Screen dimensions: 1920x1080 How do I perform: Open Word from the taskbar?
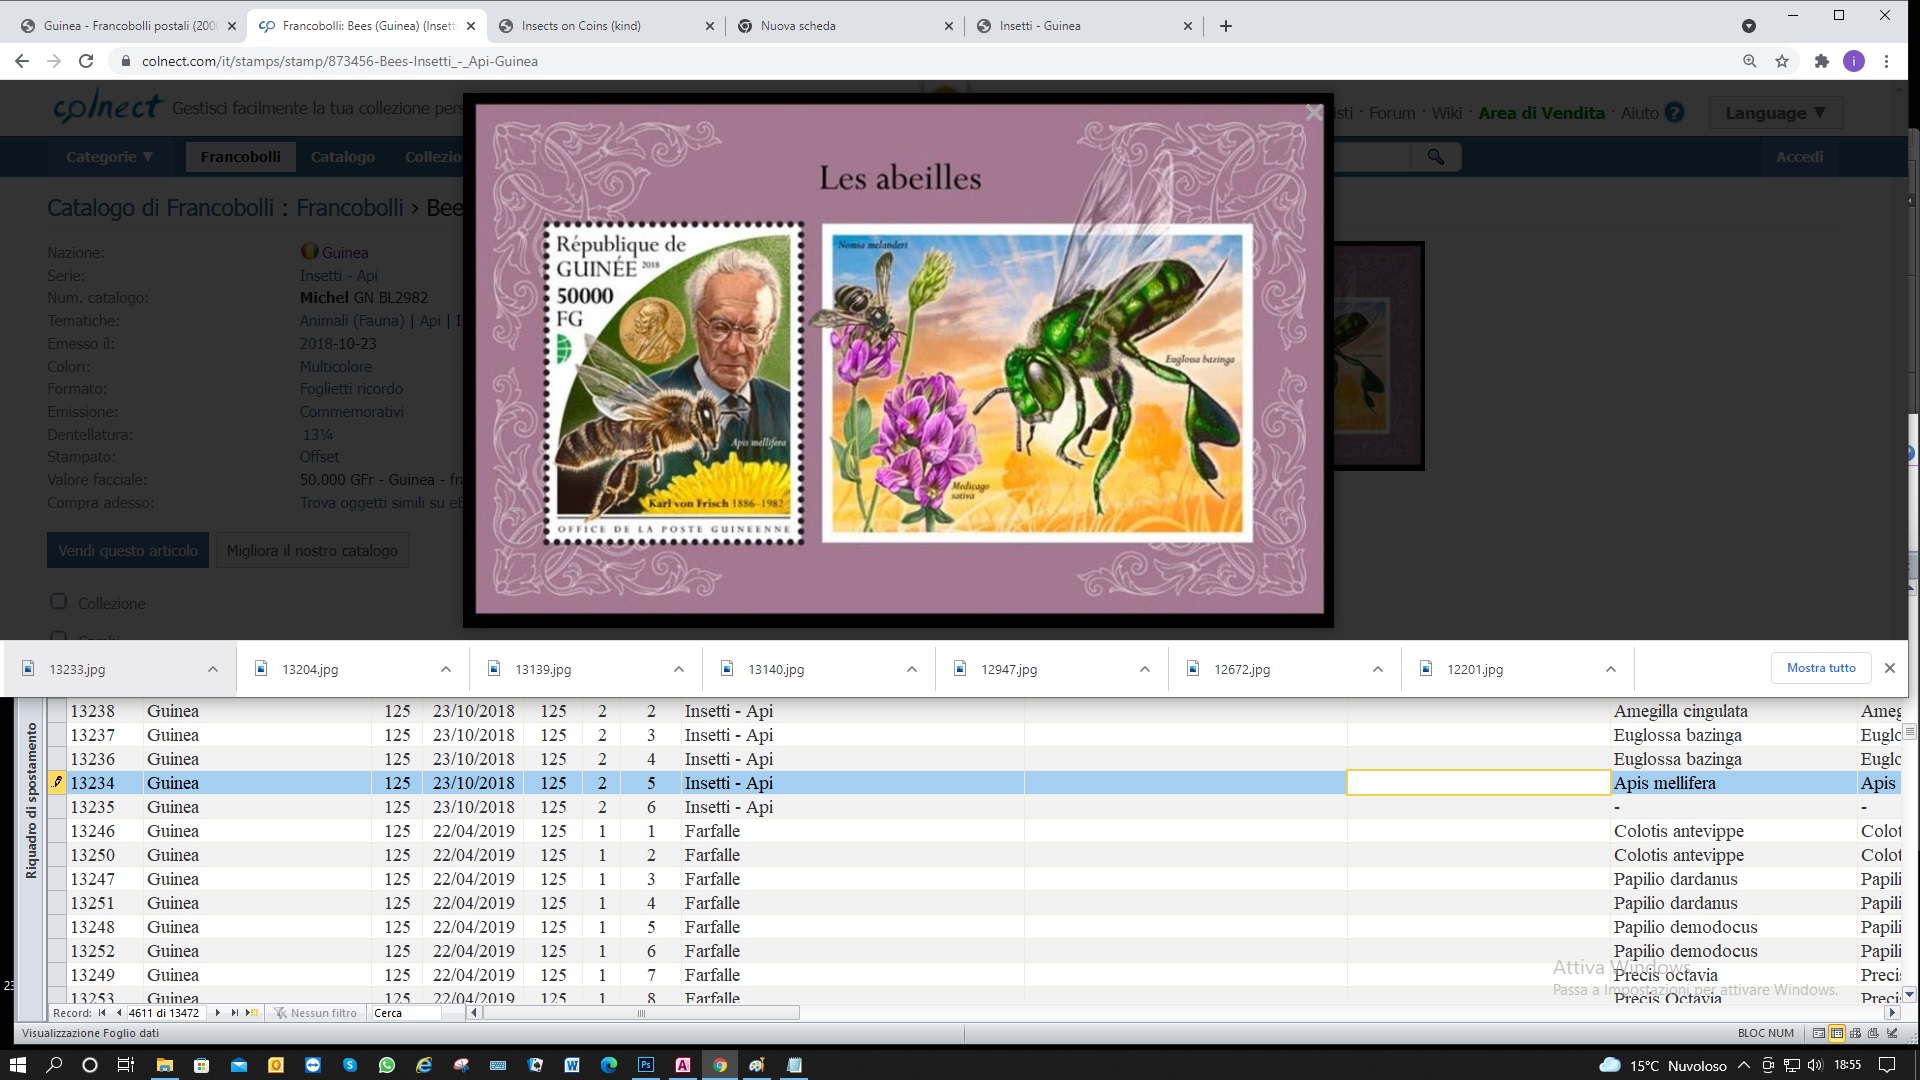572,1065
